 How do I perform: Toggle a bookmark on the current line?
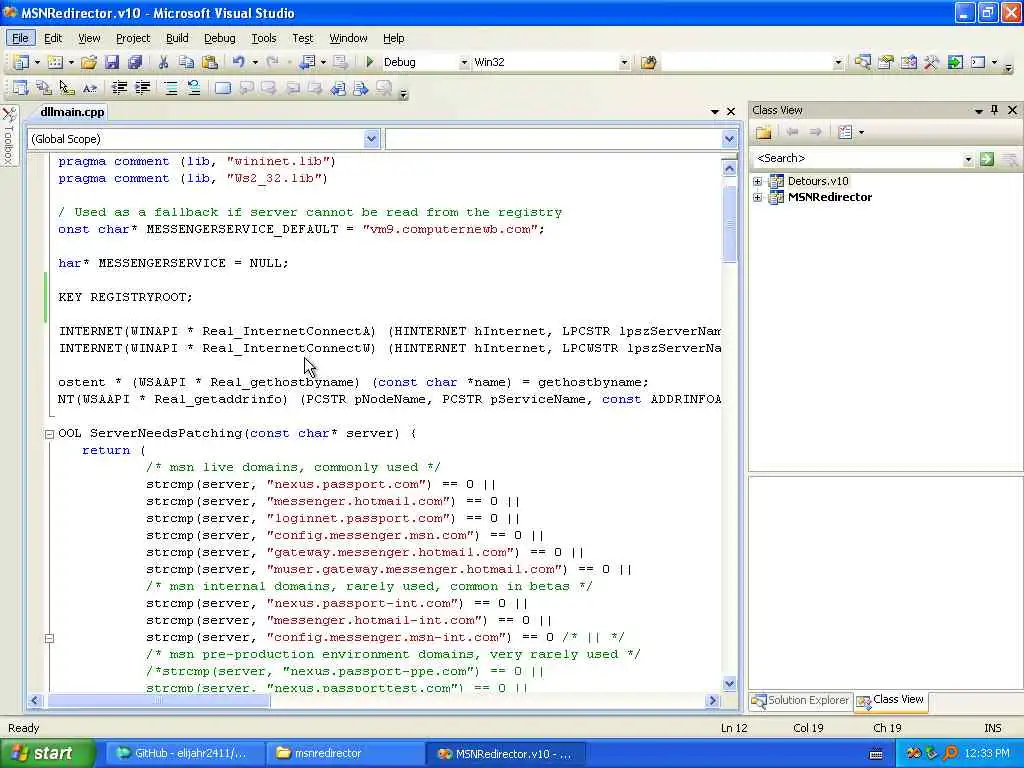point(222,88)
